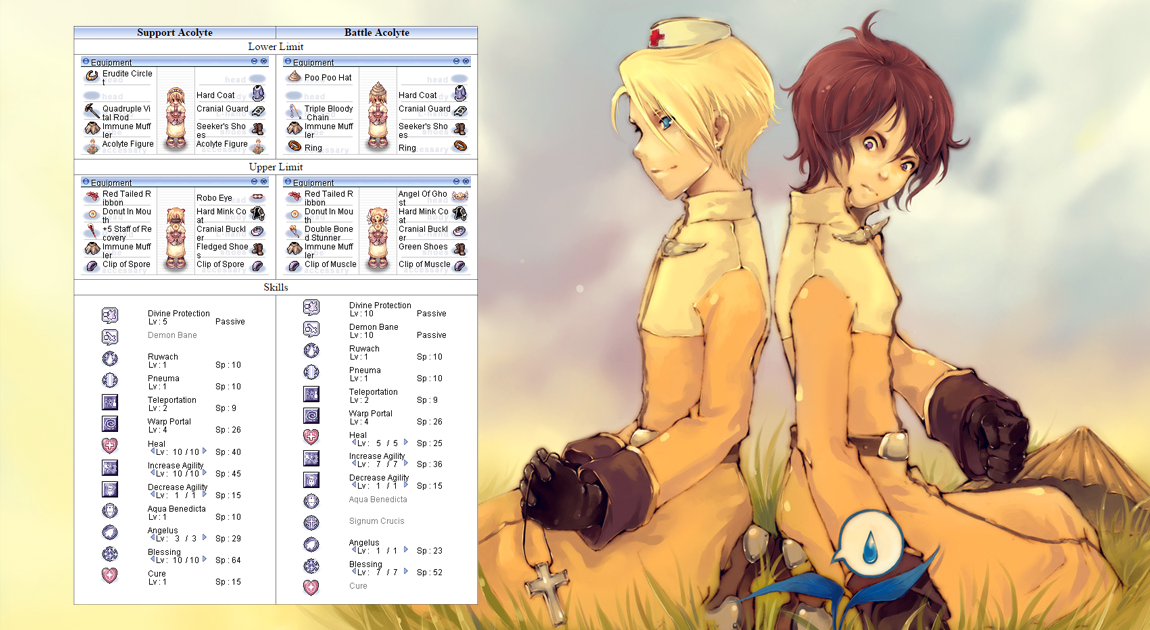1150x630 pixels.
Task: Click the +5 Staff of Recovery icon
Action: pos(92,231)
